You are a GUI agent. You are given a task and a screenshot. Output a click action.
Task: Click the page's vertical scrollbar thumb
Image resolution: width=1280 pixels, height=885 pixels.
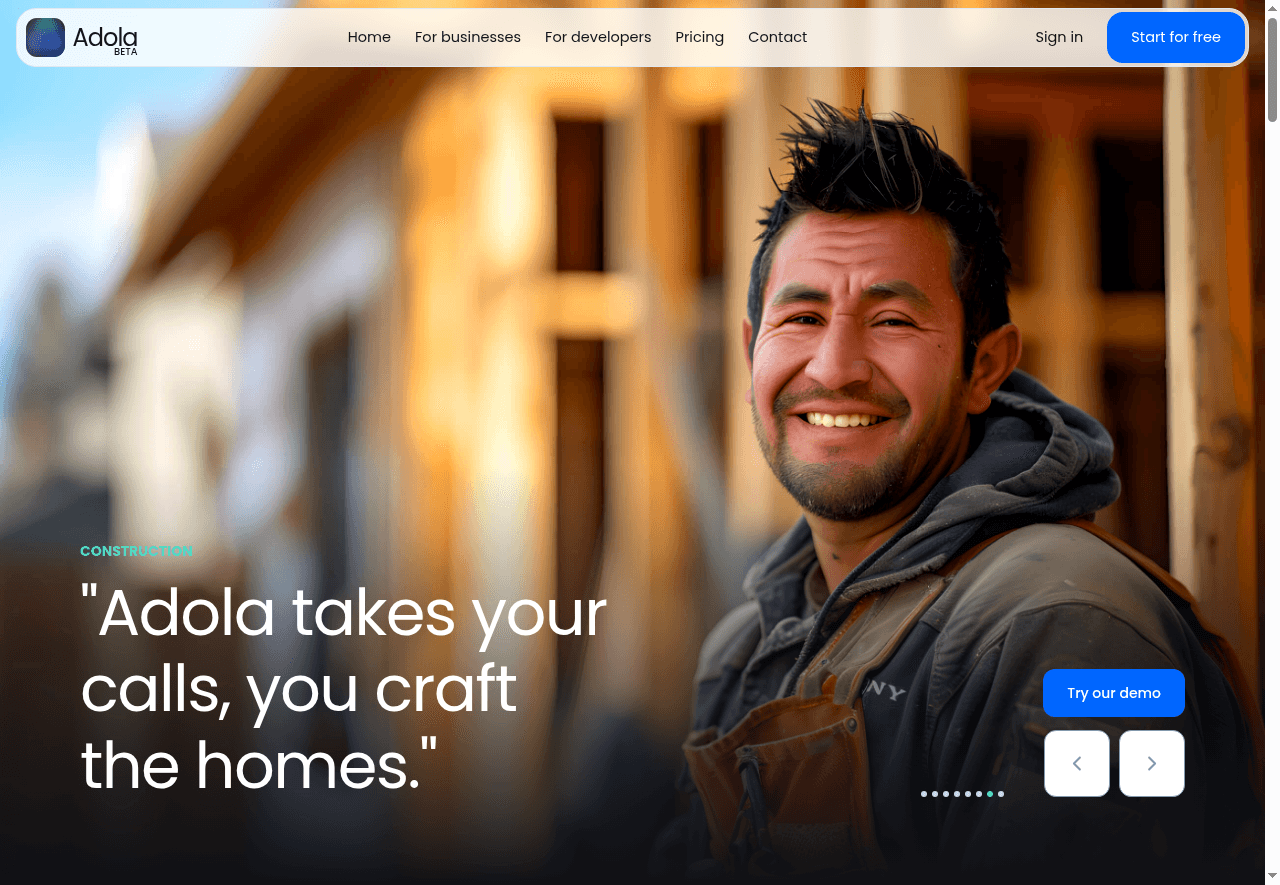point(1272,68)
